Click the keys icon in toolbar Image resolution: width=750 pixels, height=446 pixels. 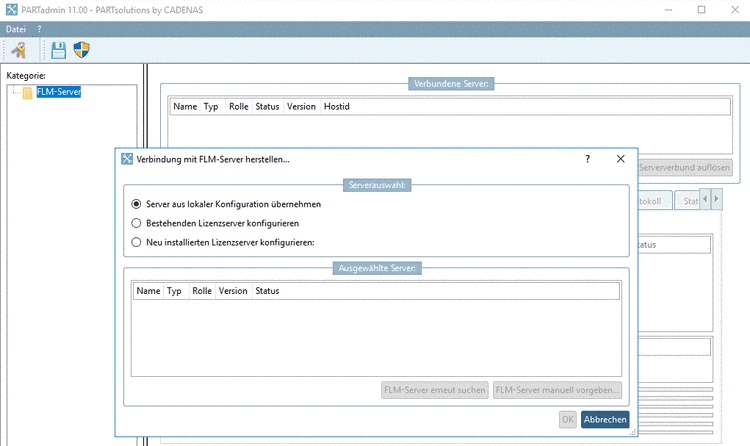click(19, 50)
